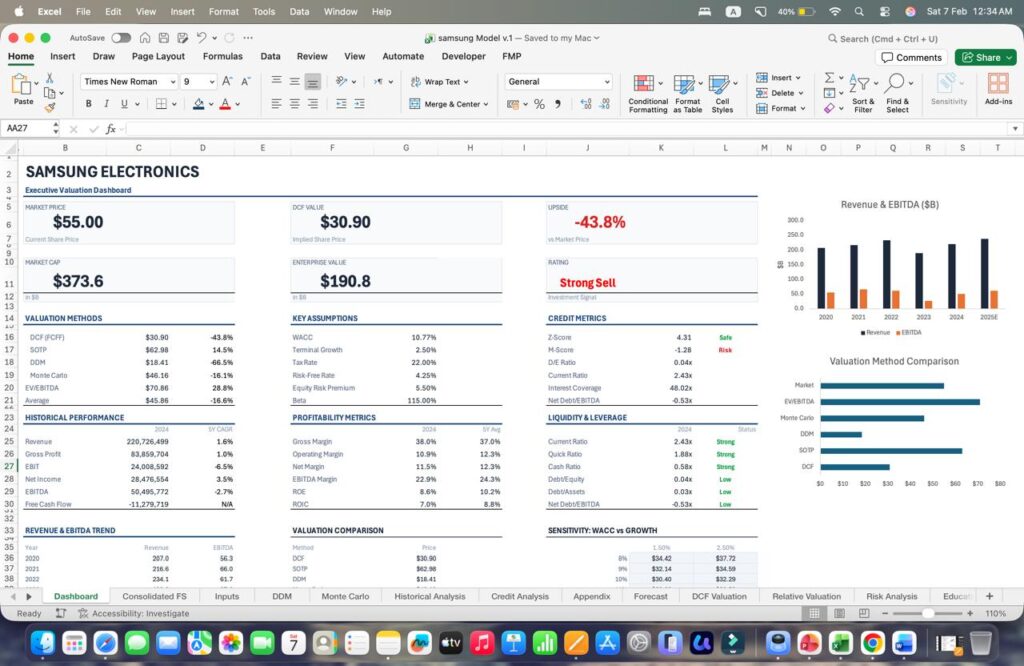Open the Add-ins icon
This screenshot has width=1024, height=666.
[x=998, y=90]
